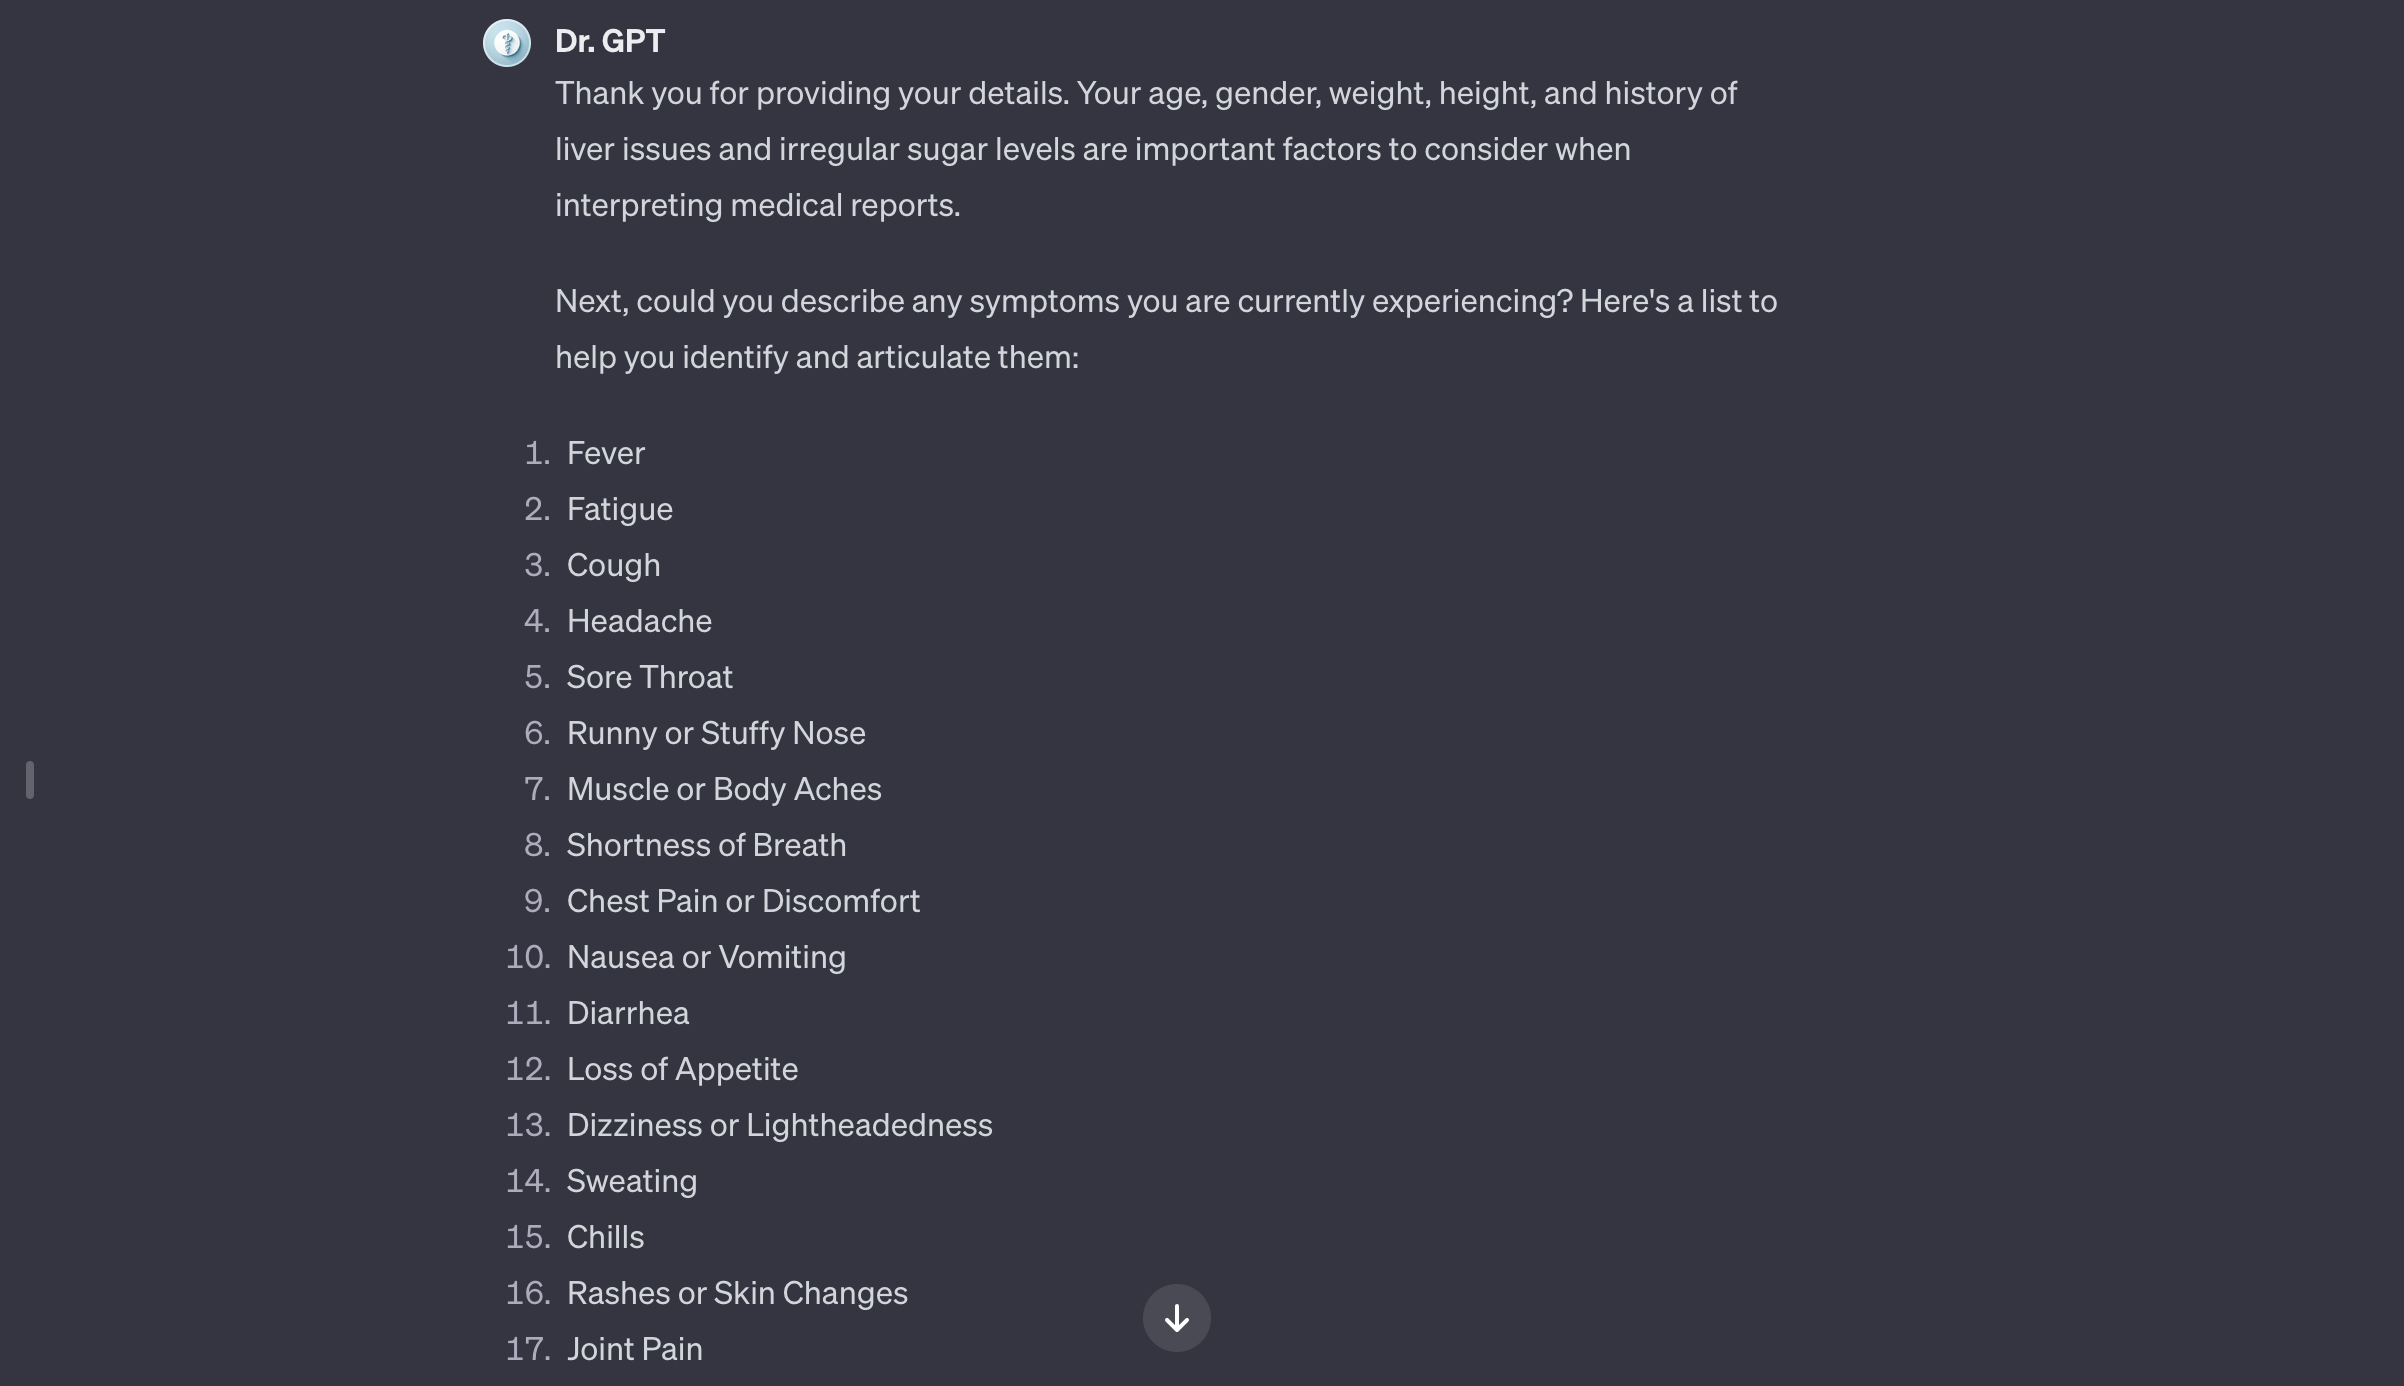Image resolution: width=2404 pixels, height=1386 pixels.
Task: Click the Shortness of Breath text
Action: [x=706, y=845]
